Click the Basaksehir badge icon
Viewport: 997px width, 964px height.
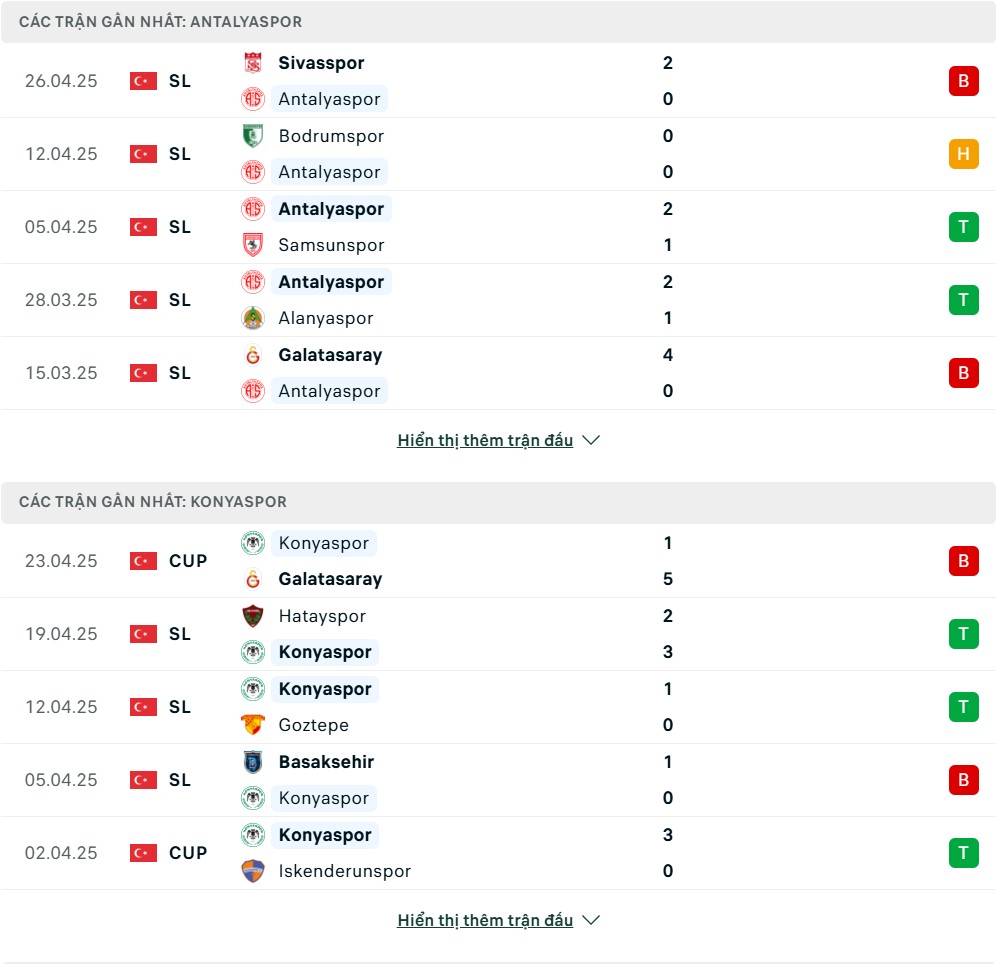point(253,762)
